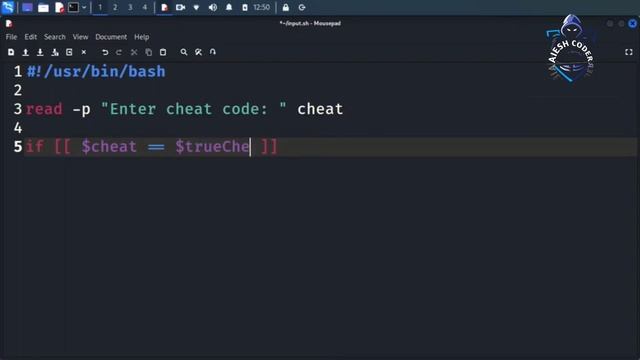640x360 pixels.
Task: Switch to workspace 1
Action: (100, 7)
